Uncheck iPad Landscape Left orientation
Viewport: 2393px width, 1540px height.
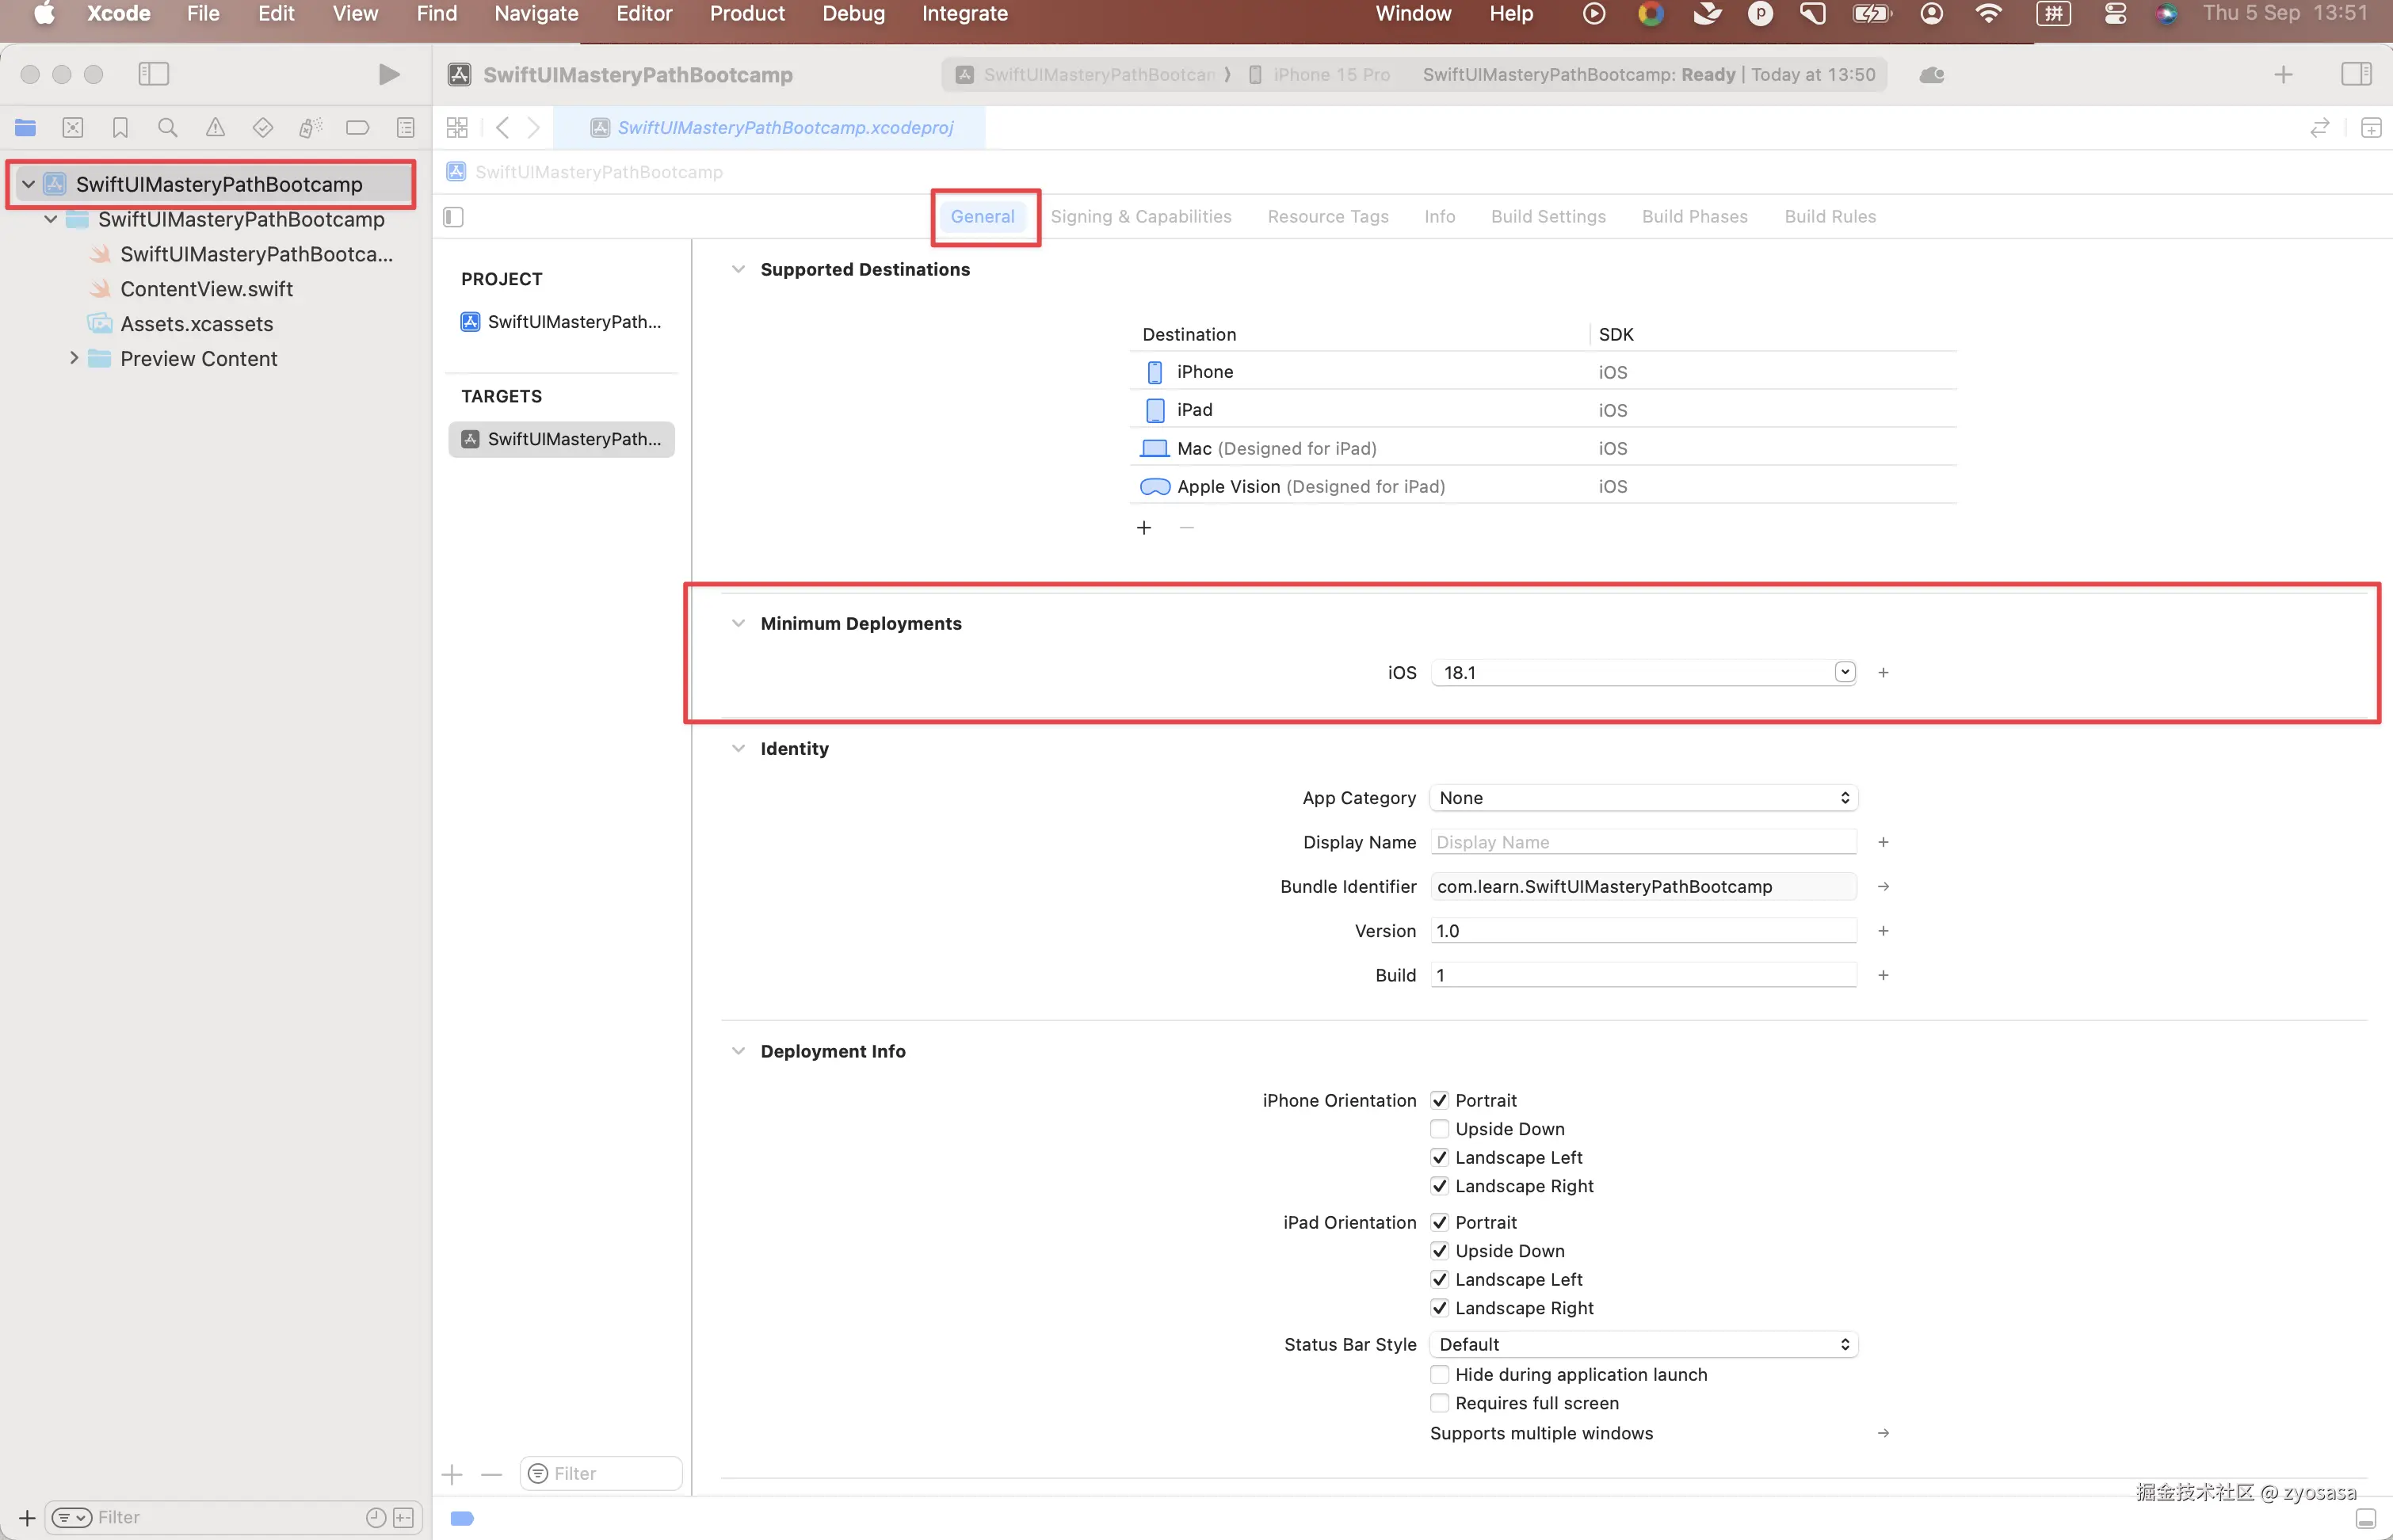(x=1439, y=1280)
